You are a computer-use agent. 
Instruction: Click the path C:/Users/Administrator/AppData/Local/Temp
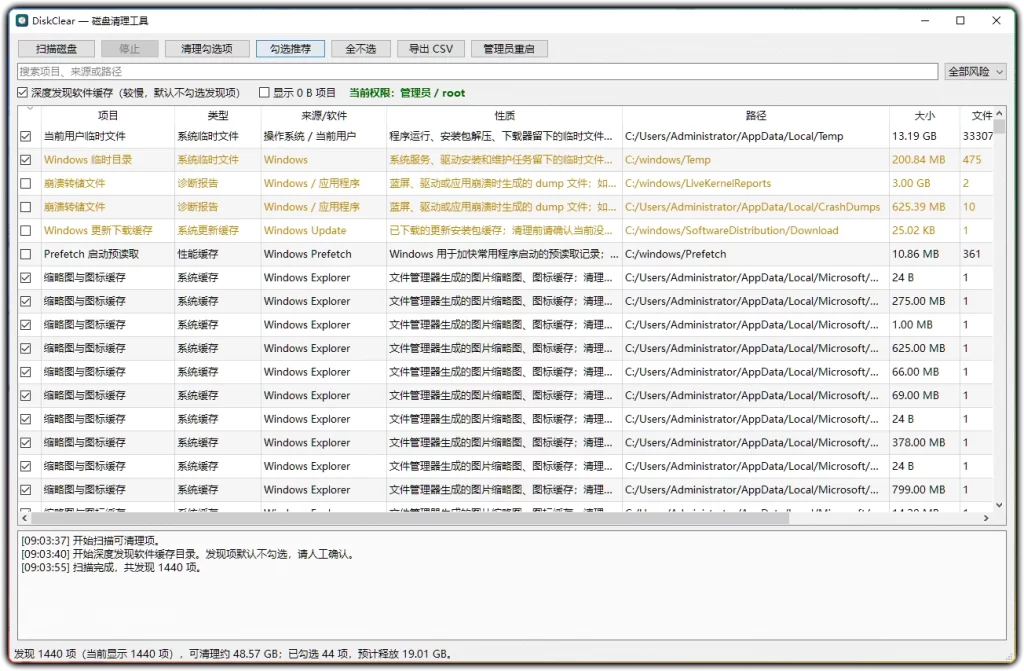734,137
